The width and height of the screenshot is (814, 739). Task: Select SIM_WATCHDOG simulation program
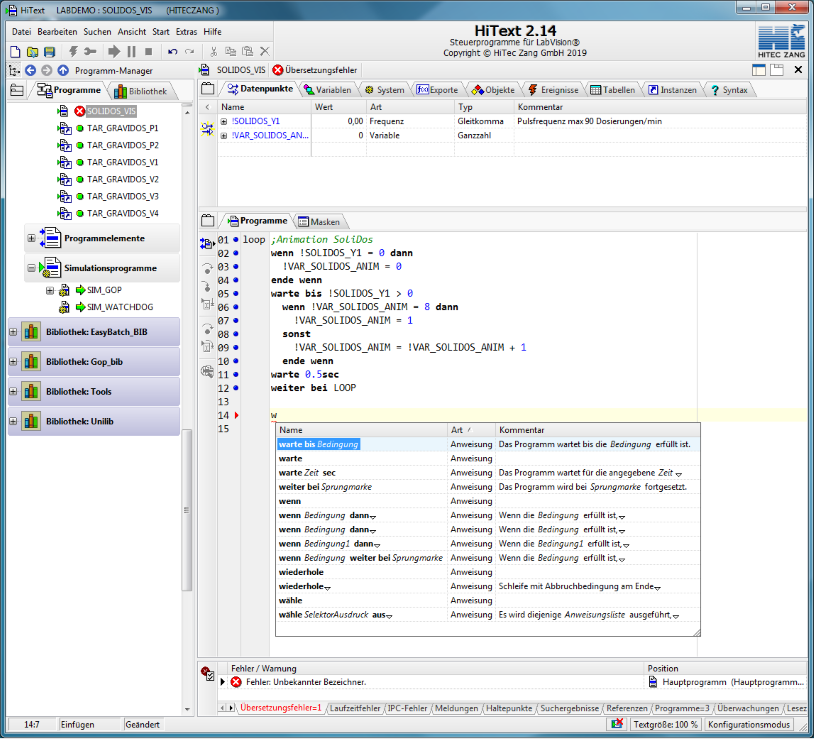click(120, 307)
